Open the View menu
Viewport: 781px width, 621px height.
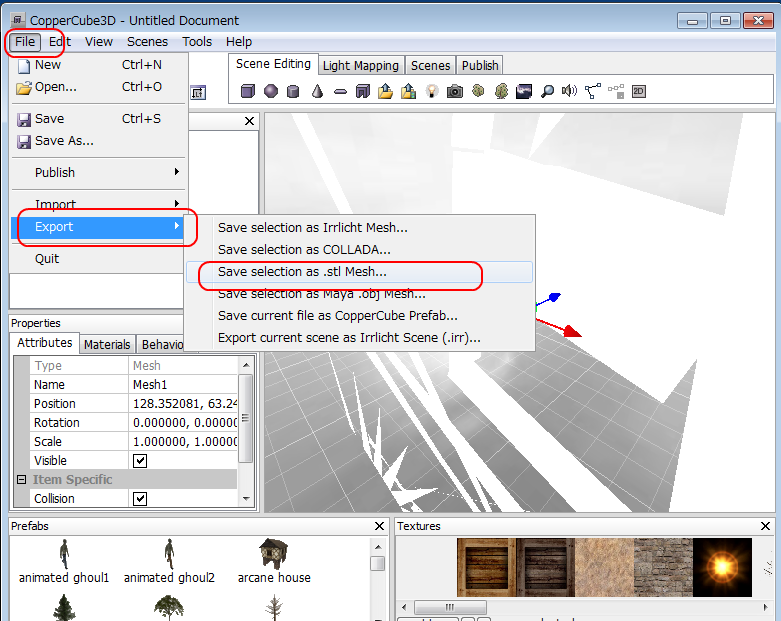point(99,42)
